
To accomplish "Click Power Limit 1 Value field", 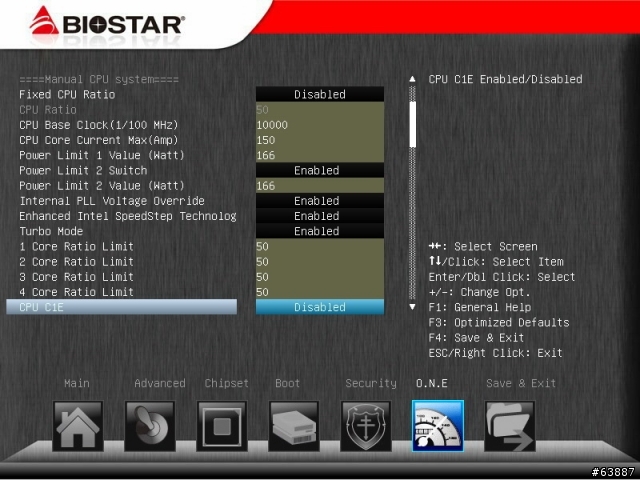I will (320, 155).
